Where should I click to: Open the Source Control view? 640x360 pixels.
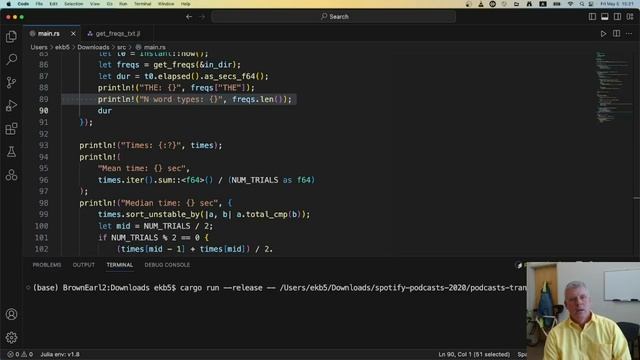coord(11,82)
